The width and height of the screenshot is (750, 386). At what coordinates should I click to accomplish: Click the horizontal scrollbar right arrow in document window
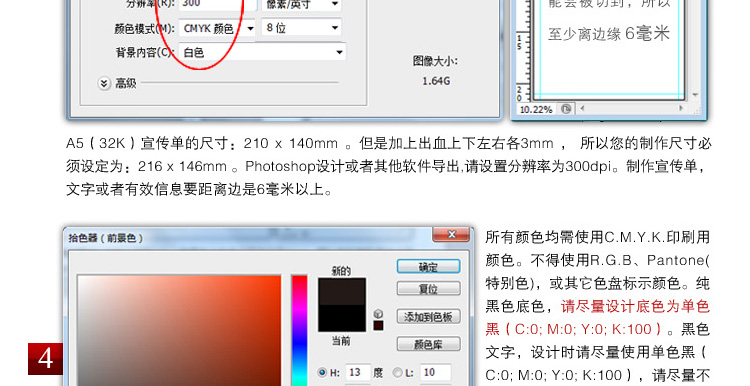(x=681, y=109)
